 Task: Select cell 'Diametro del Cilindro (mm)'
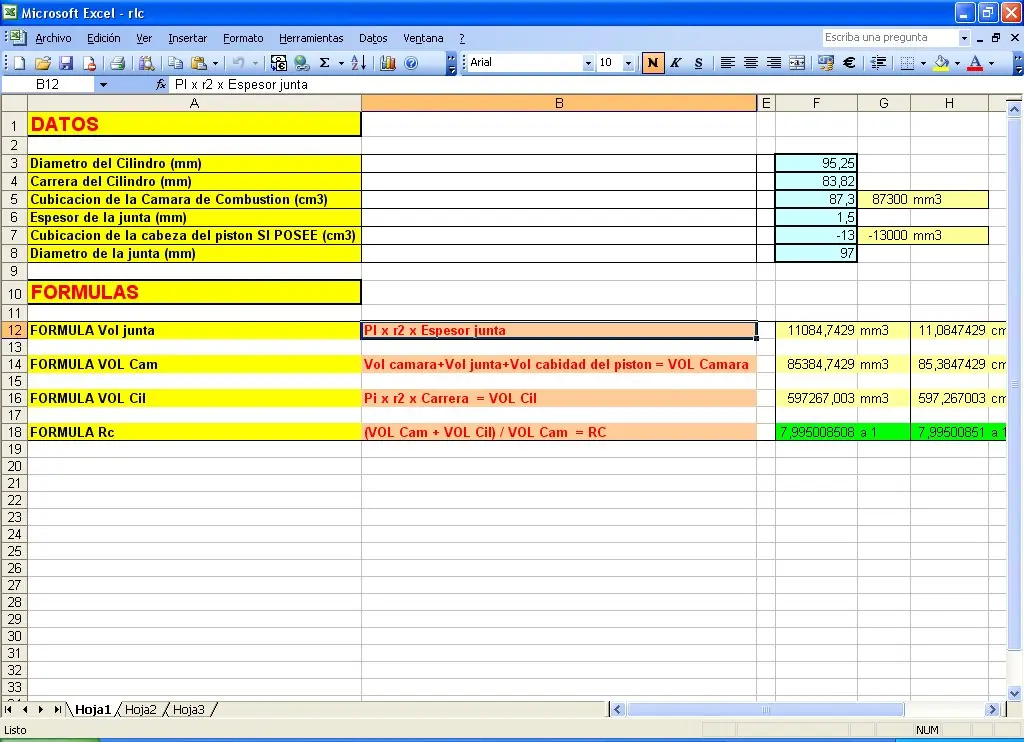(x=195, y=163)
